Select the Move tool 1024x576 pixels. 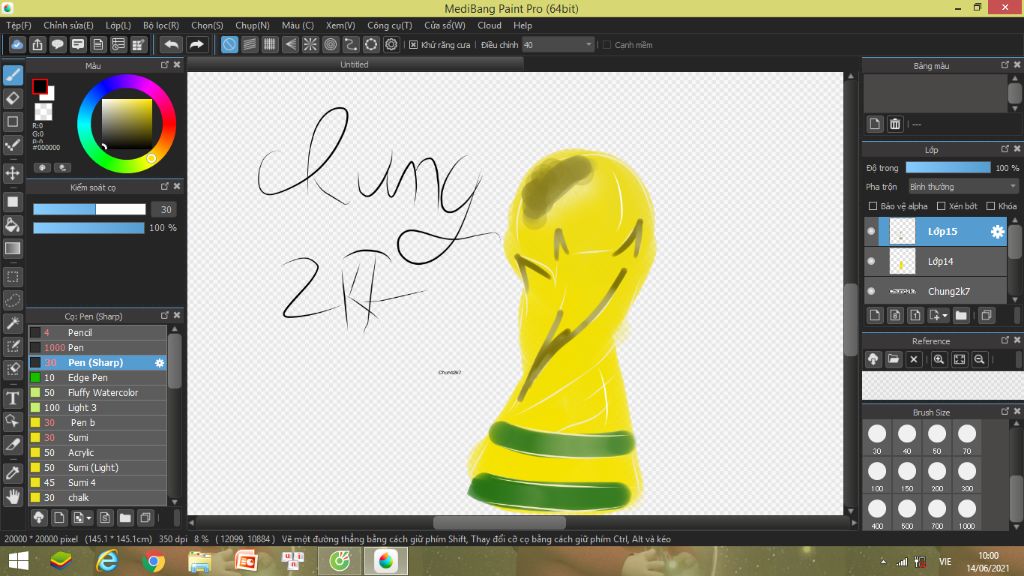coord(12,173)
